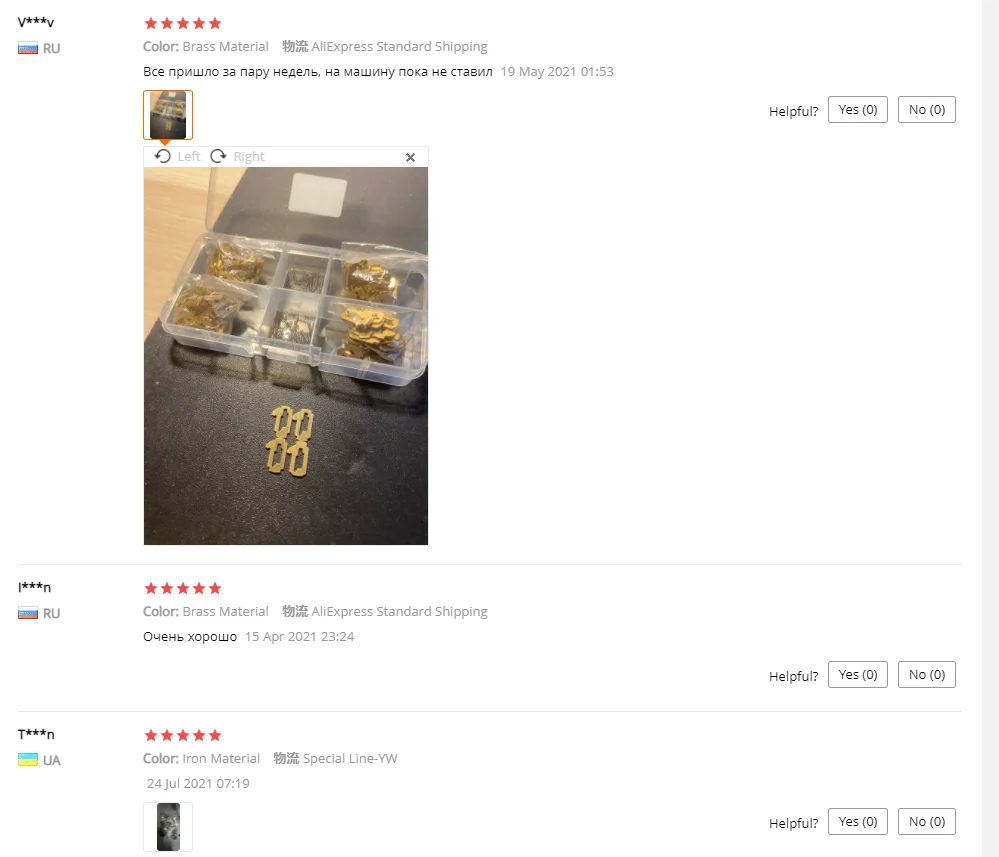This screenshot has height=857, width=999.
Task: Click the Ukrainian flag next to T***n
Action: pyautogui.click(x=27, y=760)
